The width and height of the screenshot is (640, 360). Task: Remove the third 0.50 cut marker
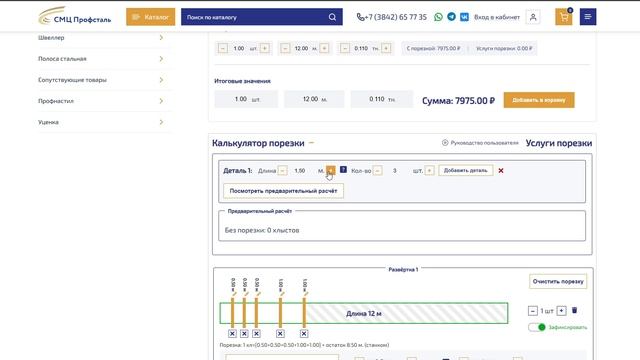coord(256,333)
